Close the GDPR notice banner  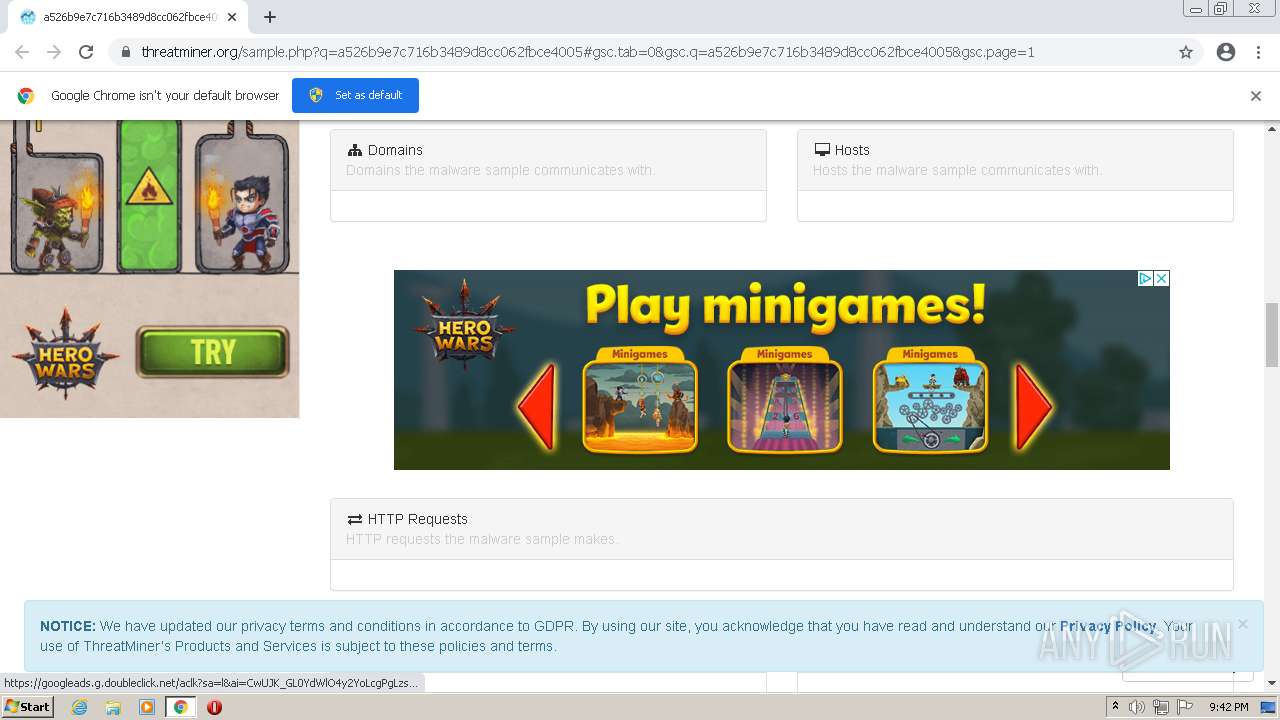(1242, 624)
